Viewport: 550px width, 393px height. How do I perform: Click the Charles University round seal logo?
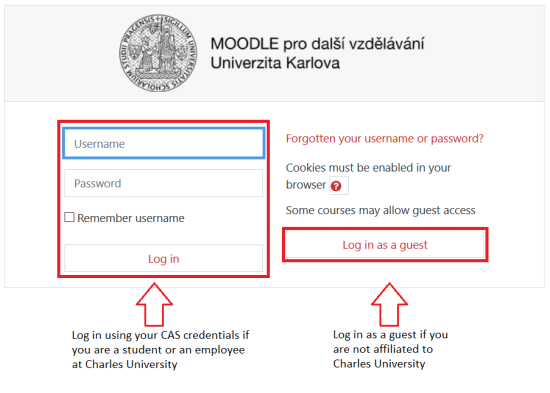click(158, 53)
